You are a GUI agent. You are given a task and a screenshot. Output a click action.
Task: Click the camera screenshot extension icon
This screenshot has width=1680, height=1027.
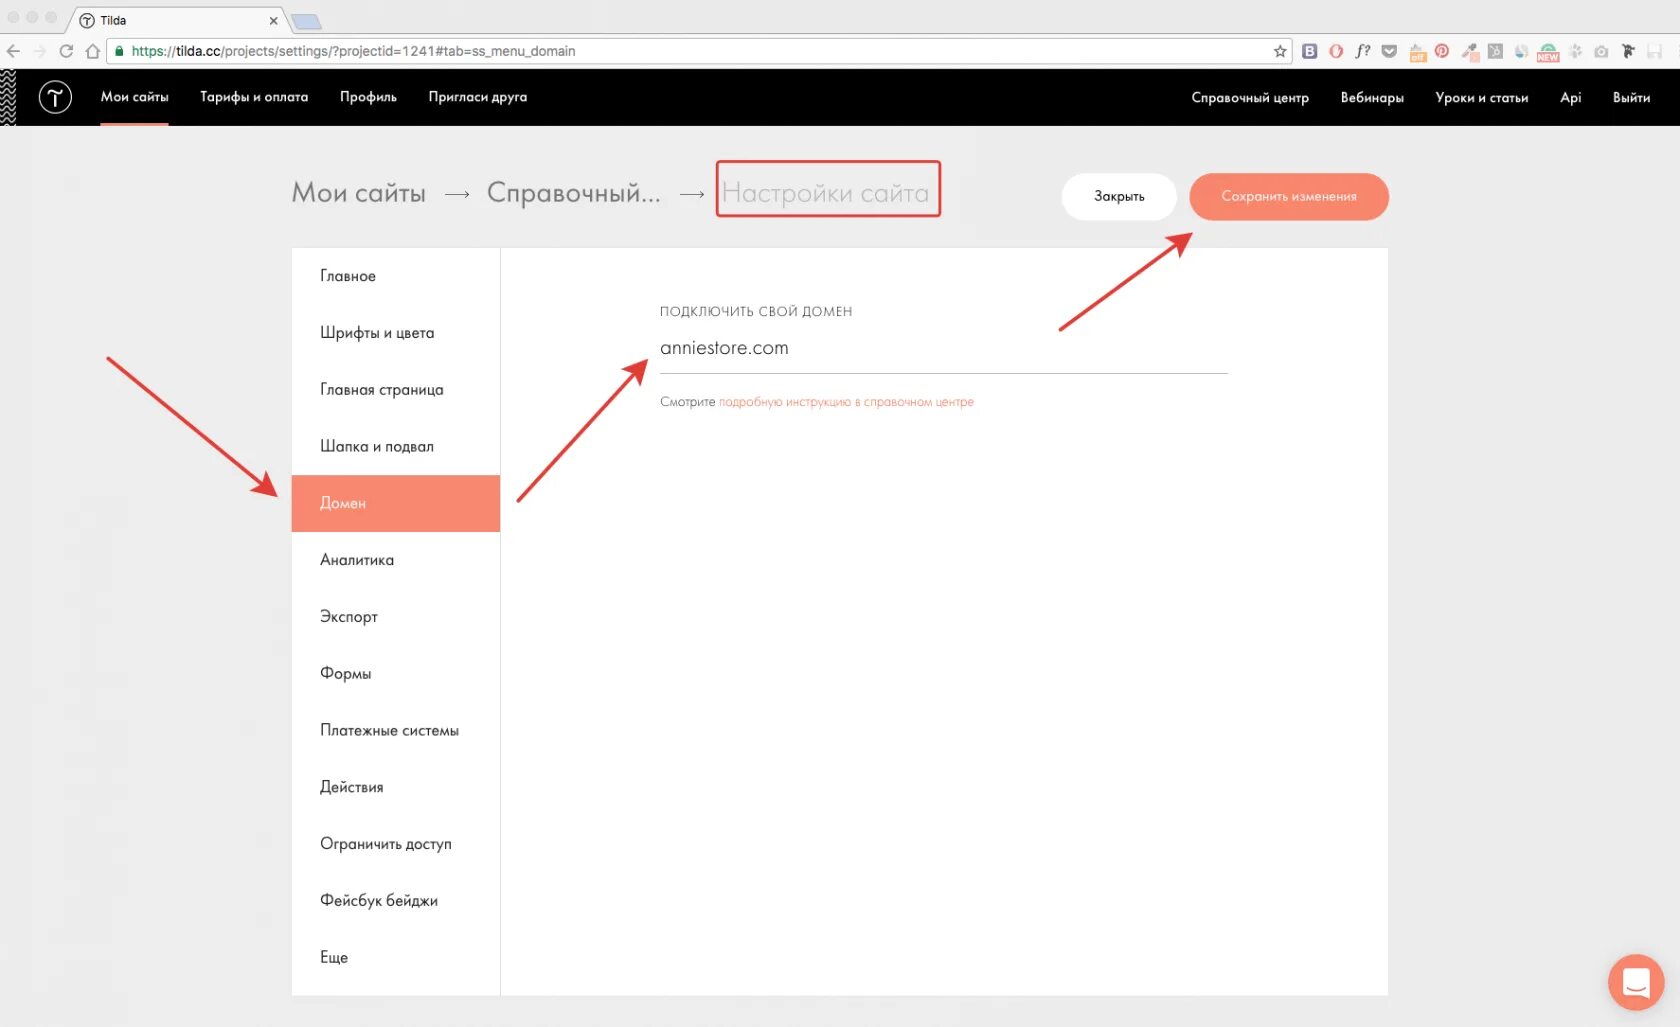pos(1601,52)
